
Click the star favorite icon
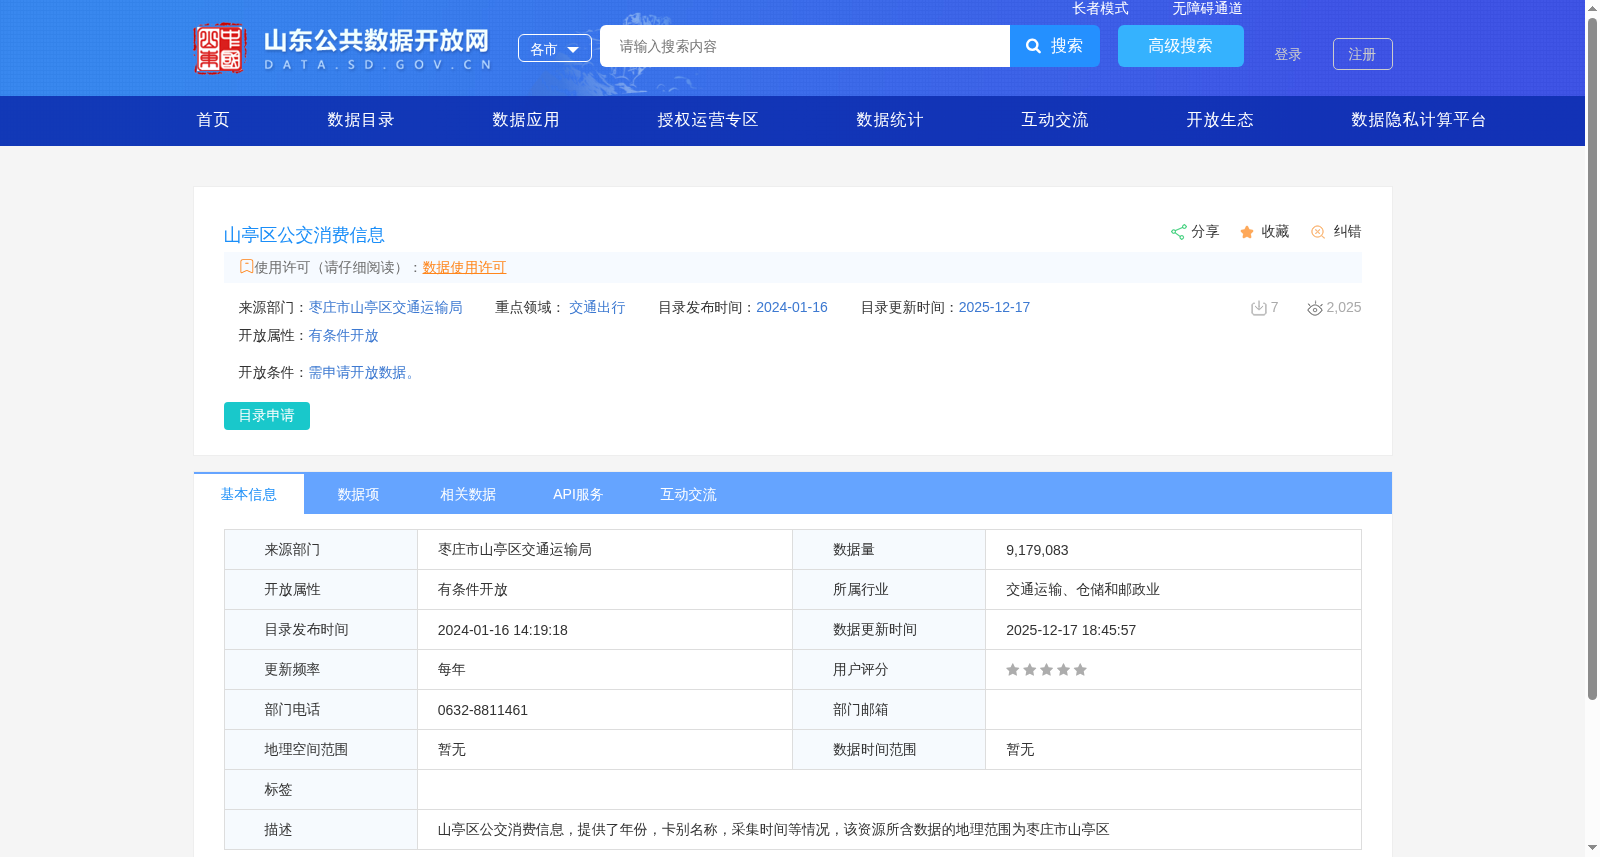click(1247, 232)
